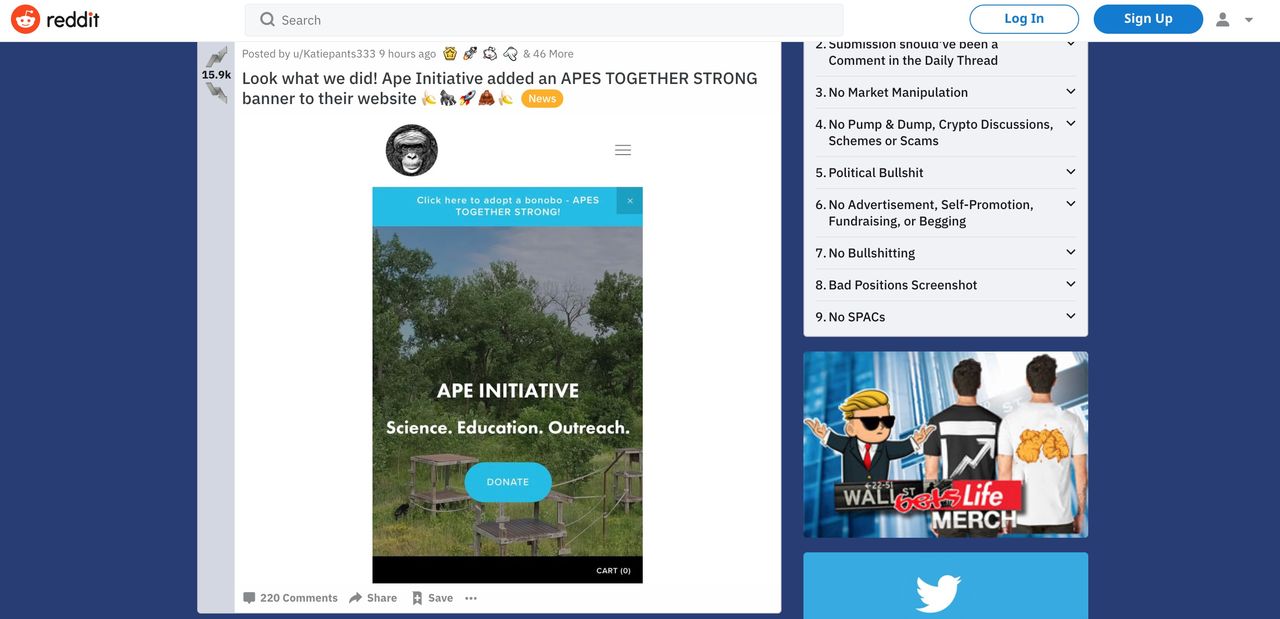The height and width of the screenshot is (619, 1280).
Task: Open the Wall St Bets Life Merch ad
Action: (945, 444)
